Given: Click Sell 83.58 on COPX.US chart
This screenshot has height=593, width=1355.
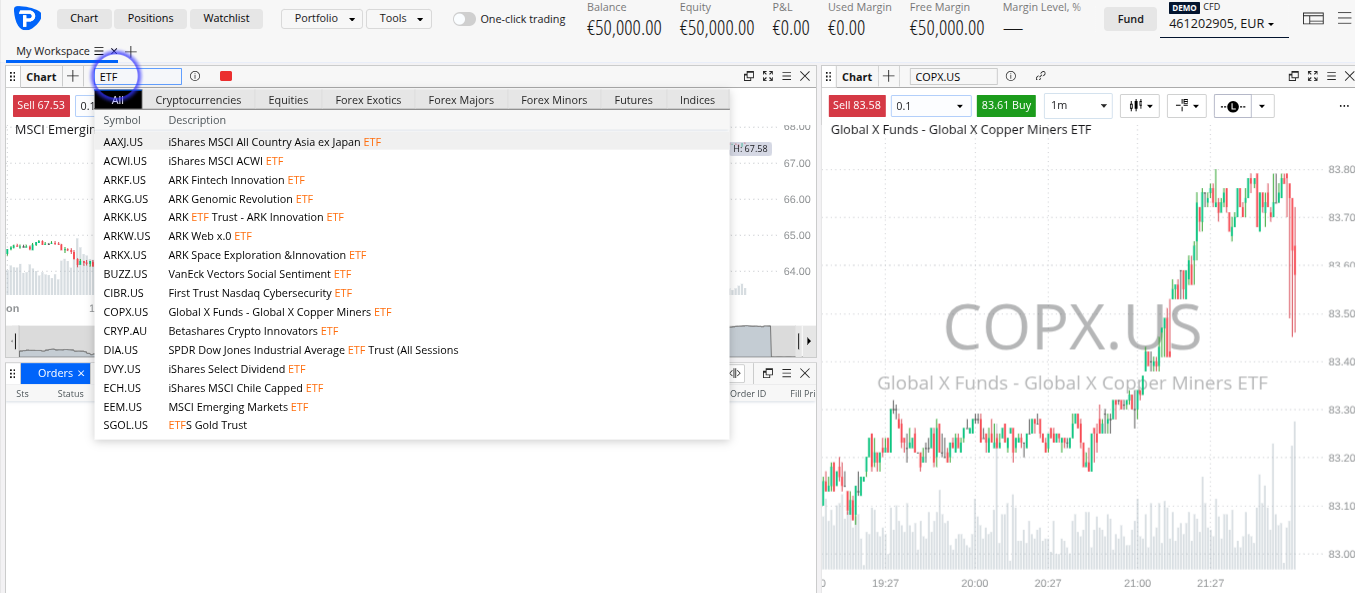Looking at the screenshot, I should pos(857,106).
